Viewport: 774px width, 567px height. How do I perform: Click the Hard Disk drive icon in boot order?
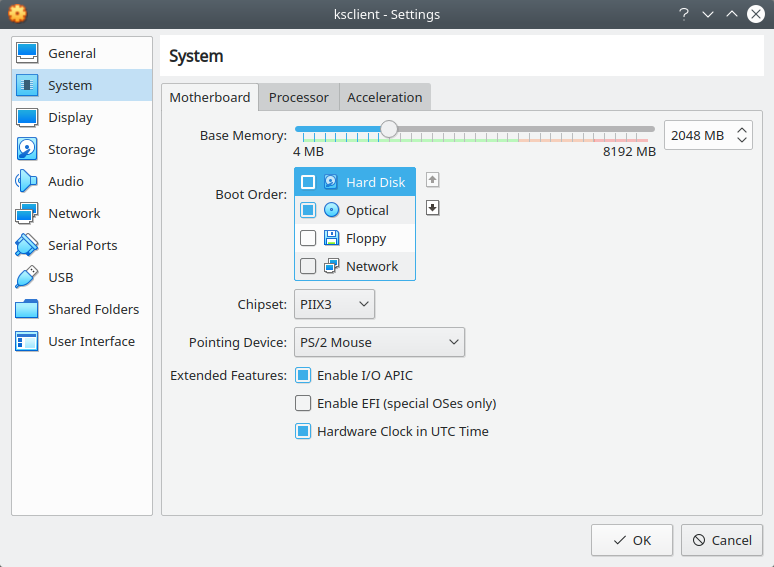pos(331,182)
